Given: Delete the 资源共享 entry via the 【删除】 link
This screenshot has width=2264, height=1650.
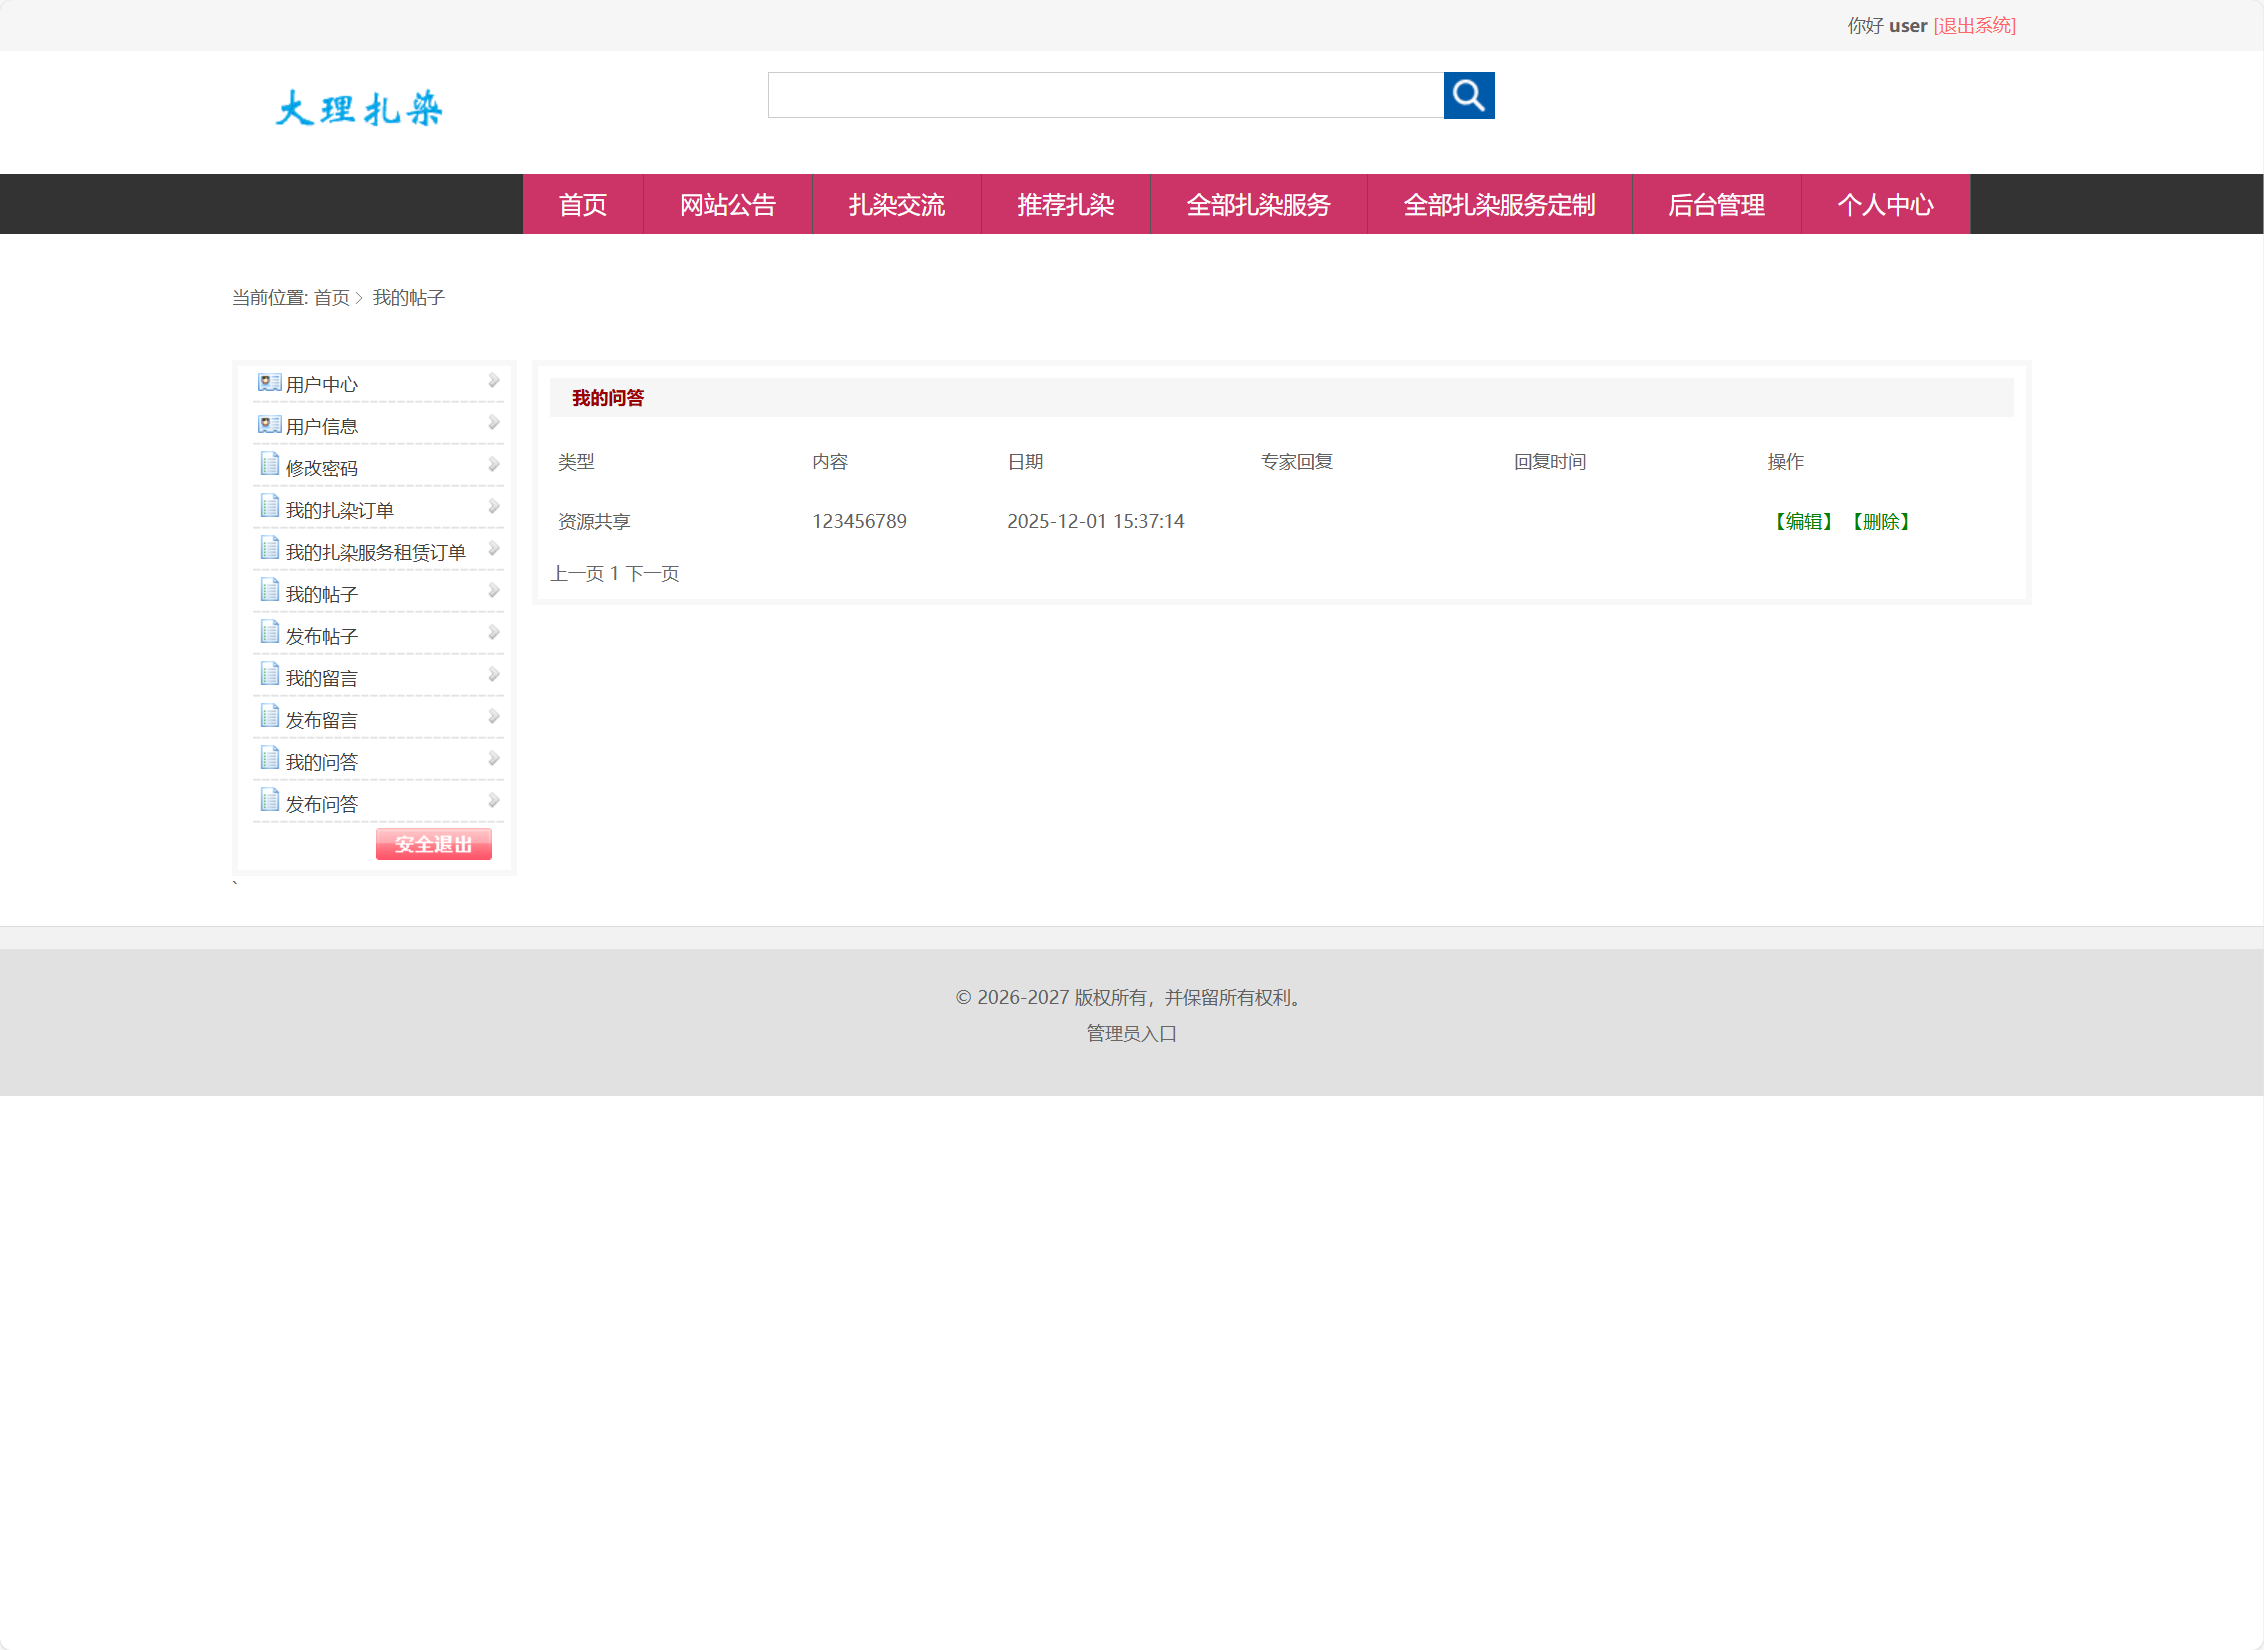Looking at the screenshot, I should pos(1880,522).
